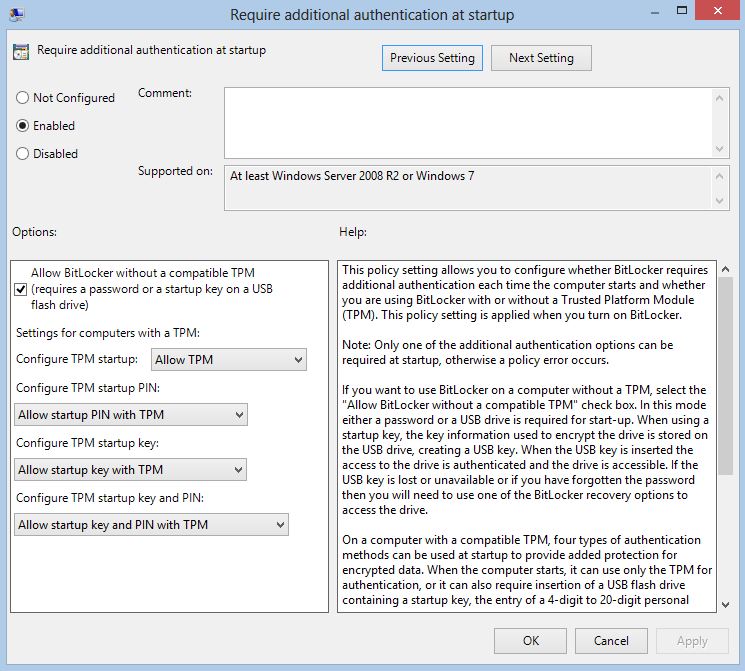Viewport: 745px width, 671px height.
Task: Toggle Allow BitLocker without a compatible TPM checkbox
Action: coord(20,289)
